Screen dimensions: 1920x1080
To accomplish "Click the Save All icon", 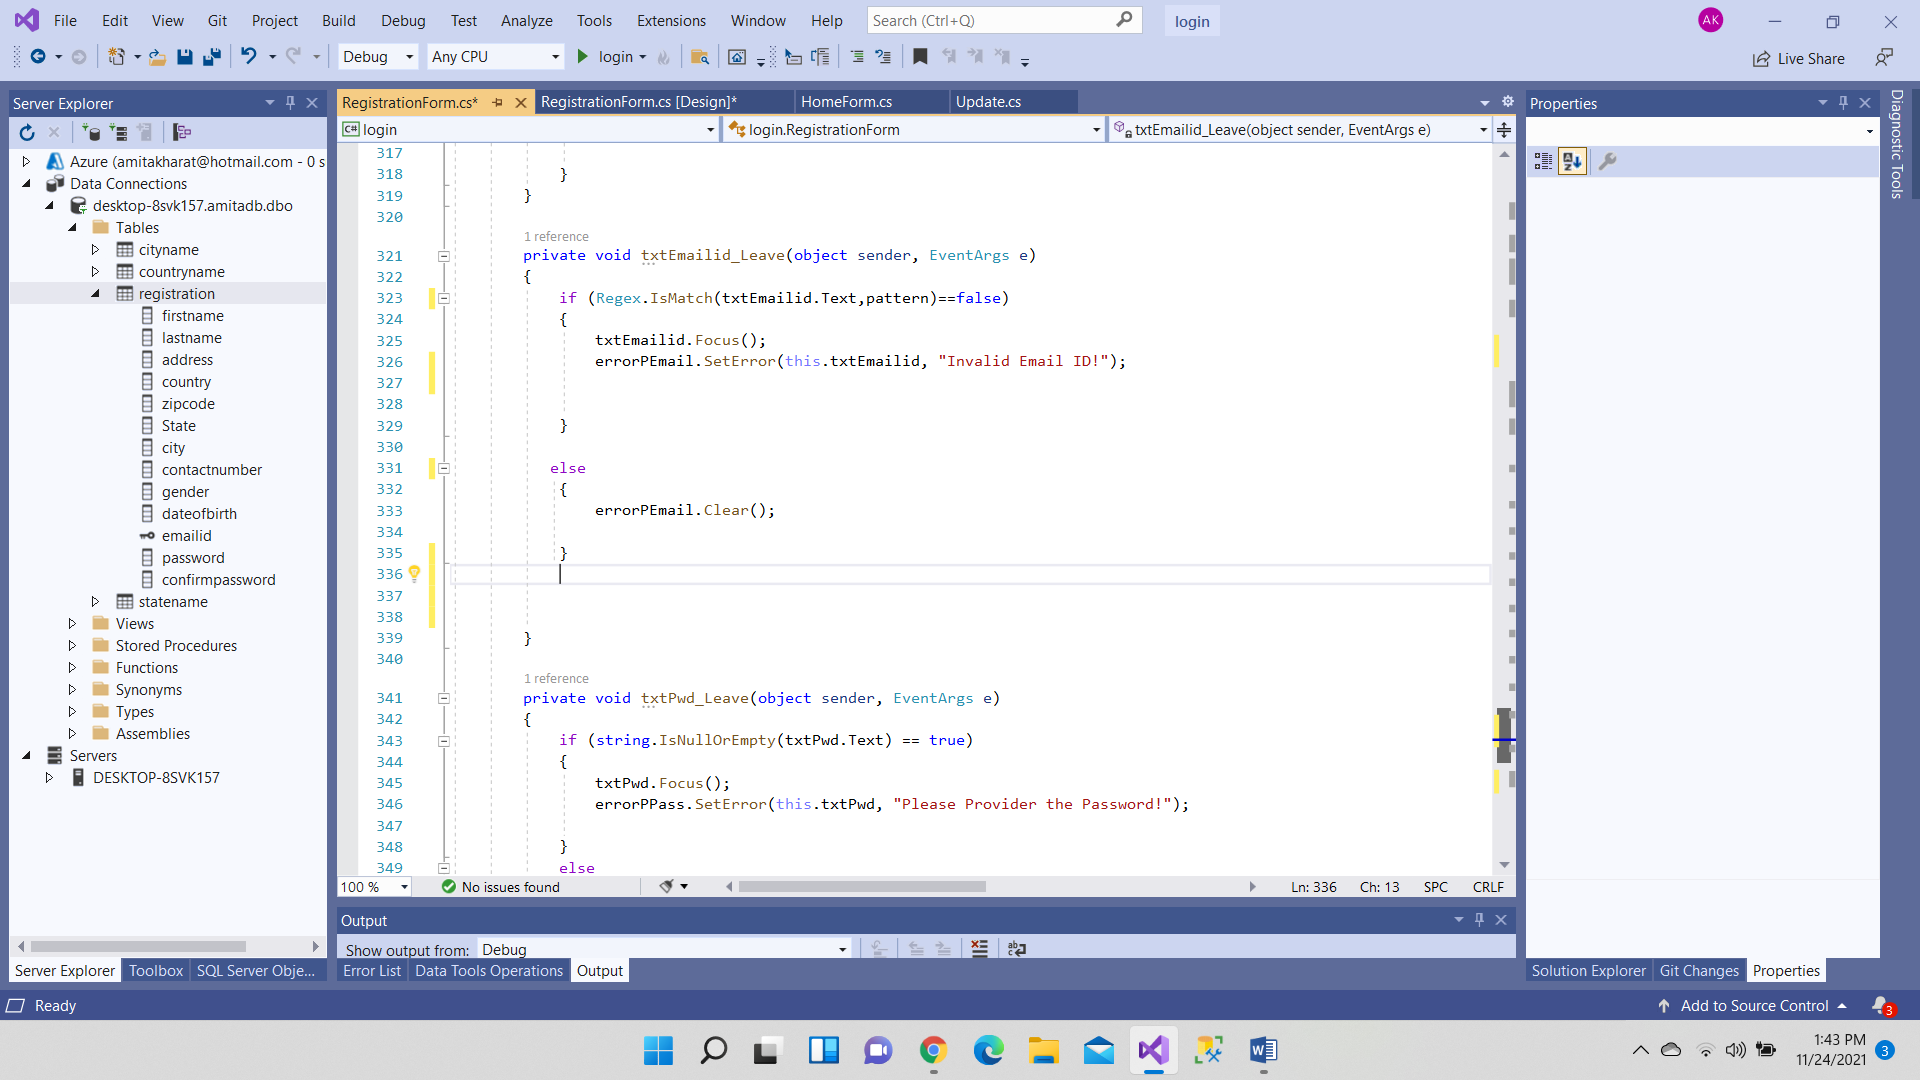I will [211, 57].
